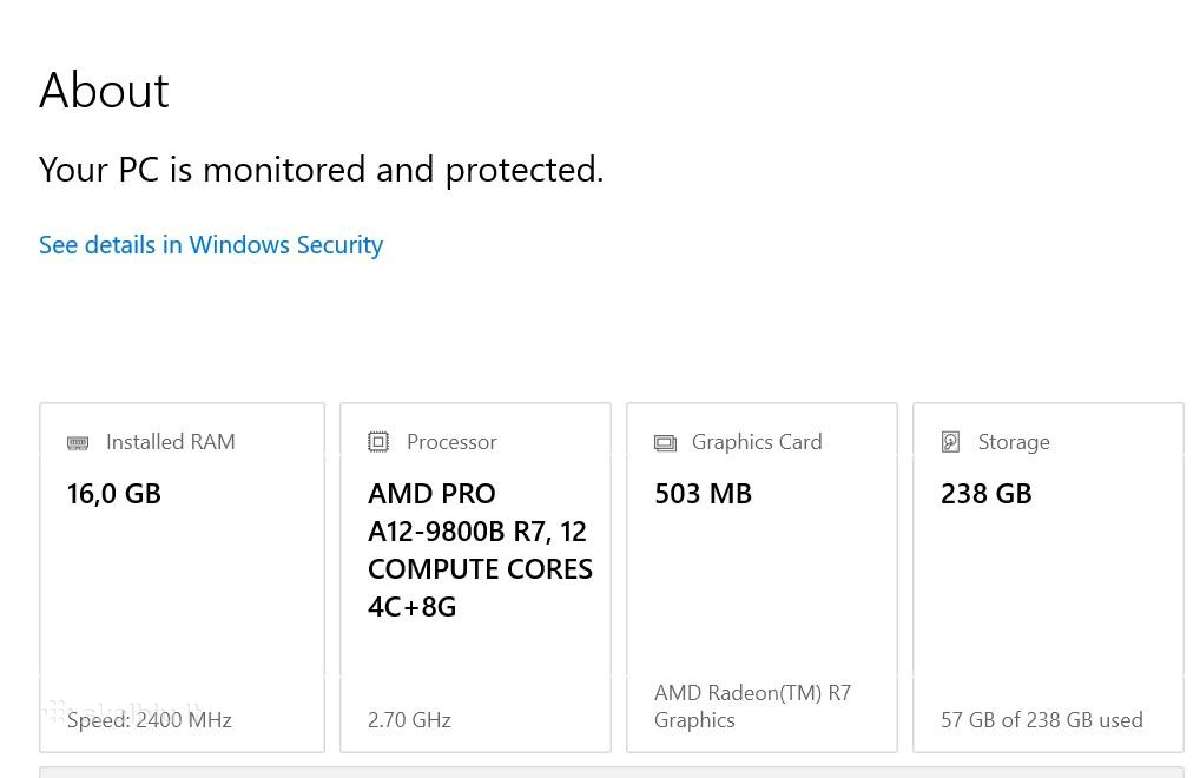
Task: Click the Installed RAM memory icon
Action: tap(77, 442)
